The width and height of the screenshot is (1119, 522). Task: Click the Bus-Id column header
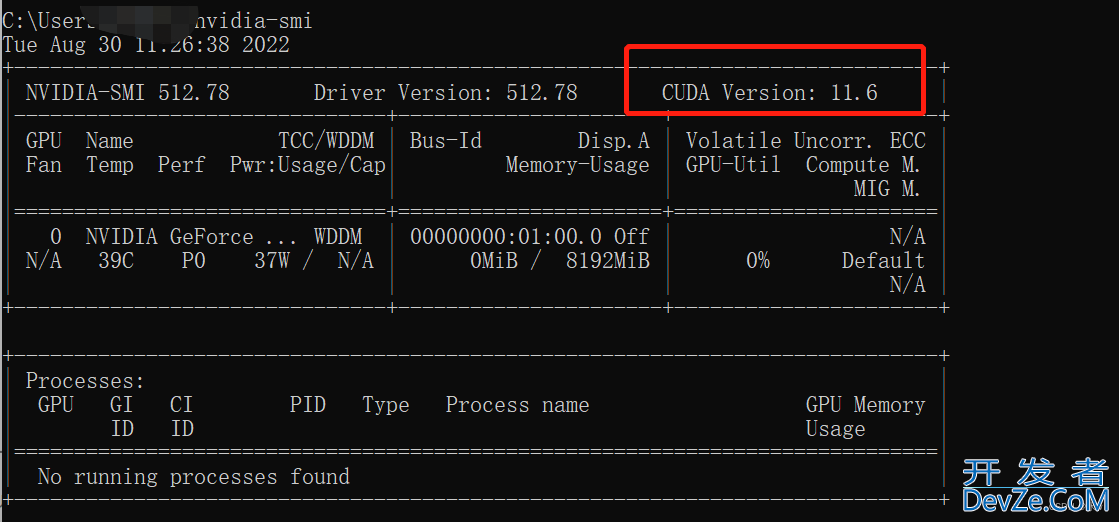[x=445, y=141]
